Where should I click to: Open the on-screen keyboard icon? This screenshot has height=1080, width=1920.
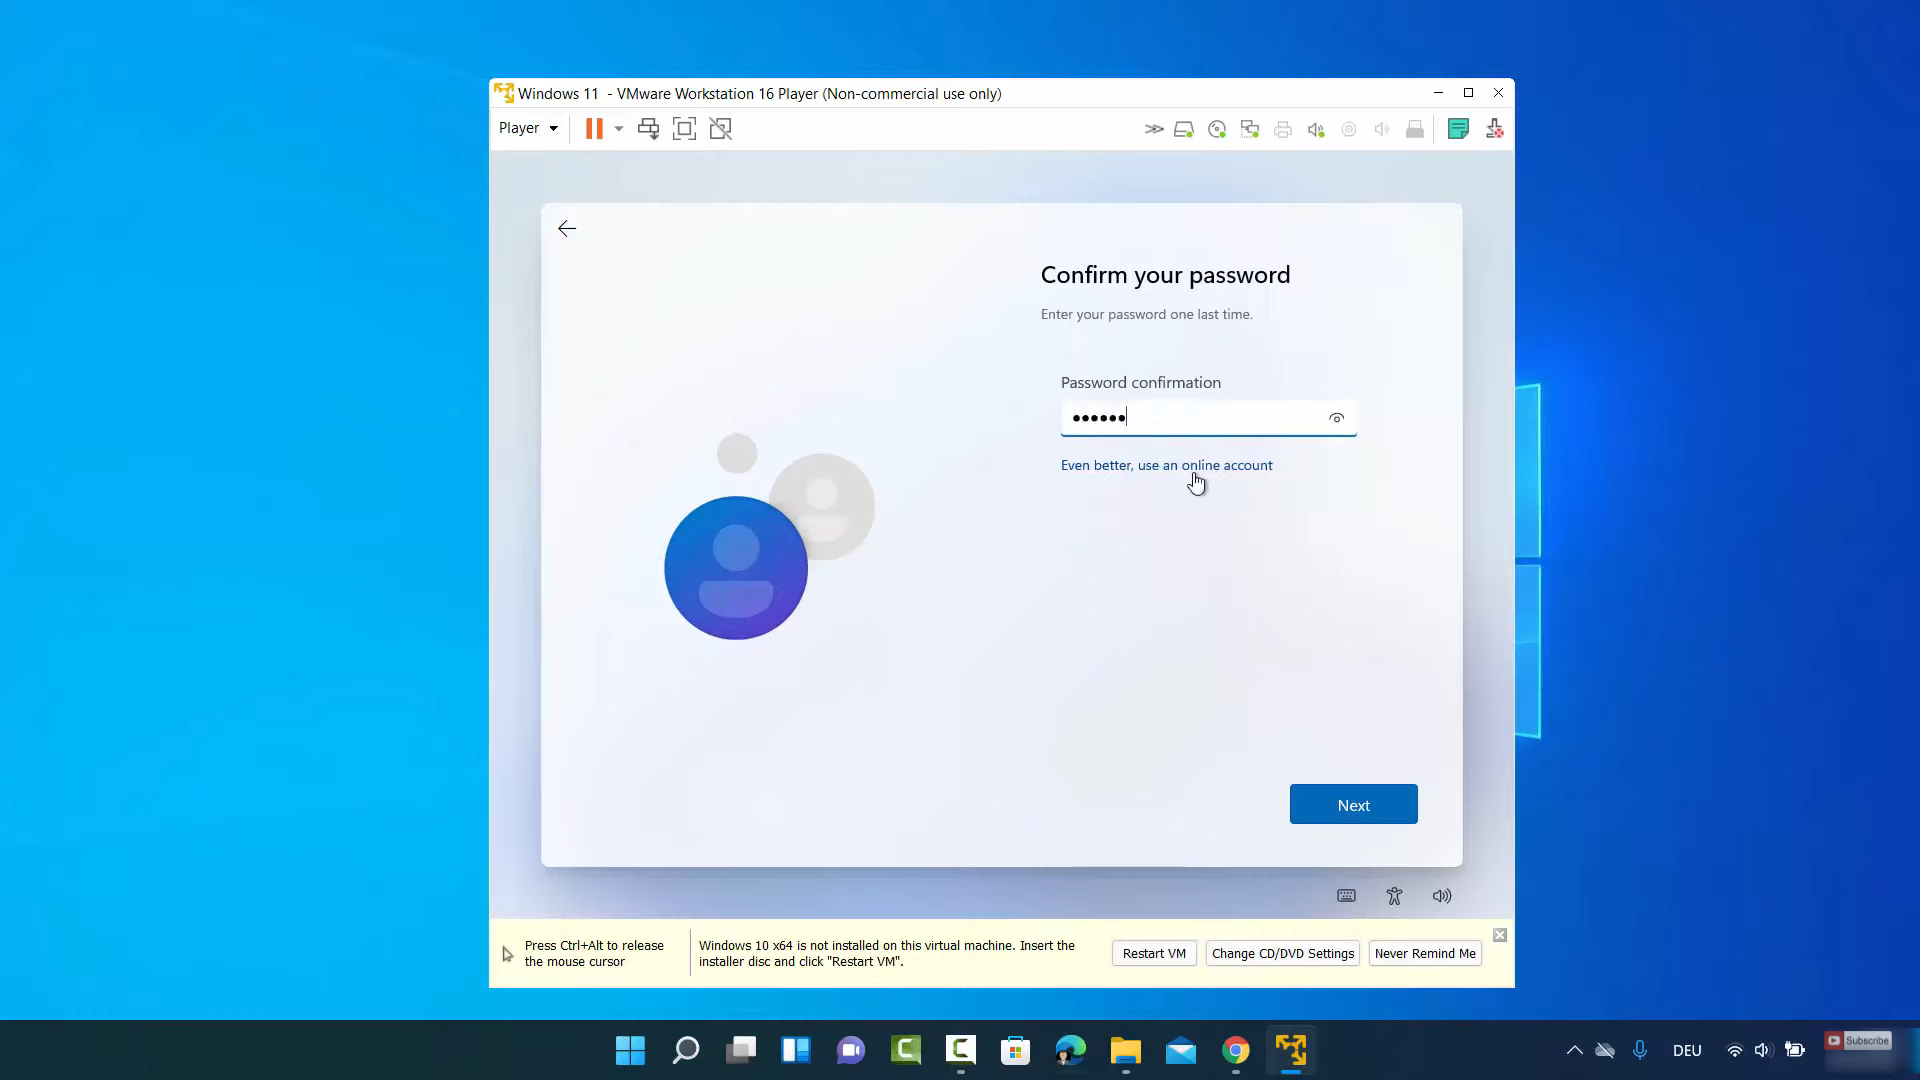click(x=1346, y=896)
